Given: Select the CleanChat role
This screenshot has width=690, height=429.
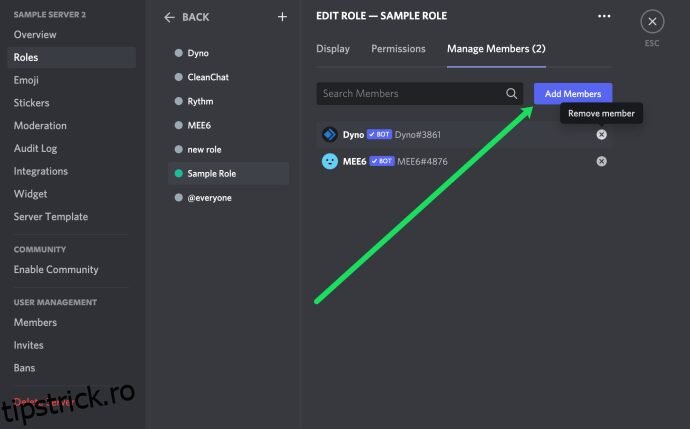Looking at the screenshot, I should (208, 77).
